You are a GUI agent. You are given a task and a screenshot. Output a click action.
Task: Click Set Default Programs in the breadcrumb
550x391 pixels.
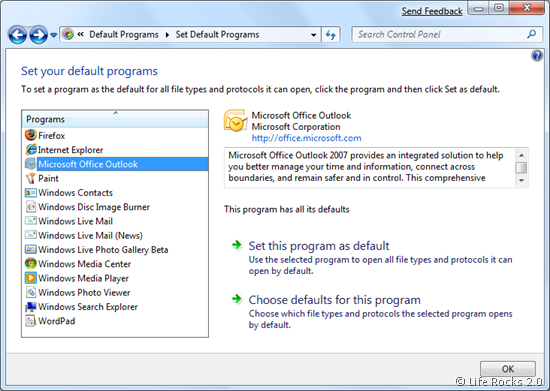pos(217,34)
